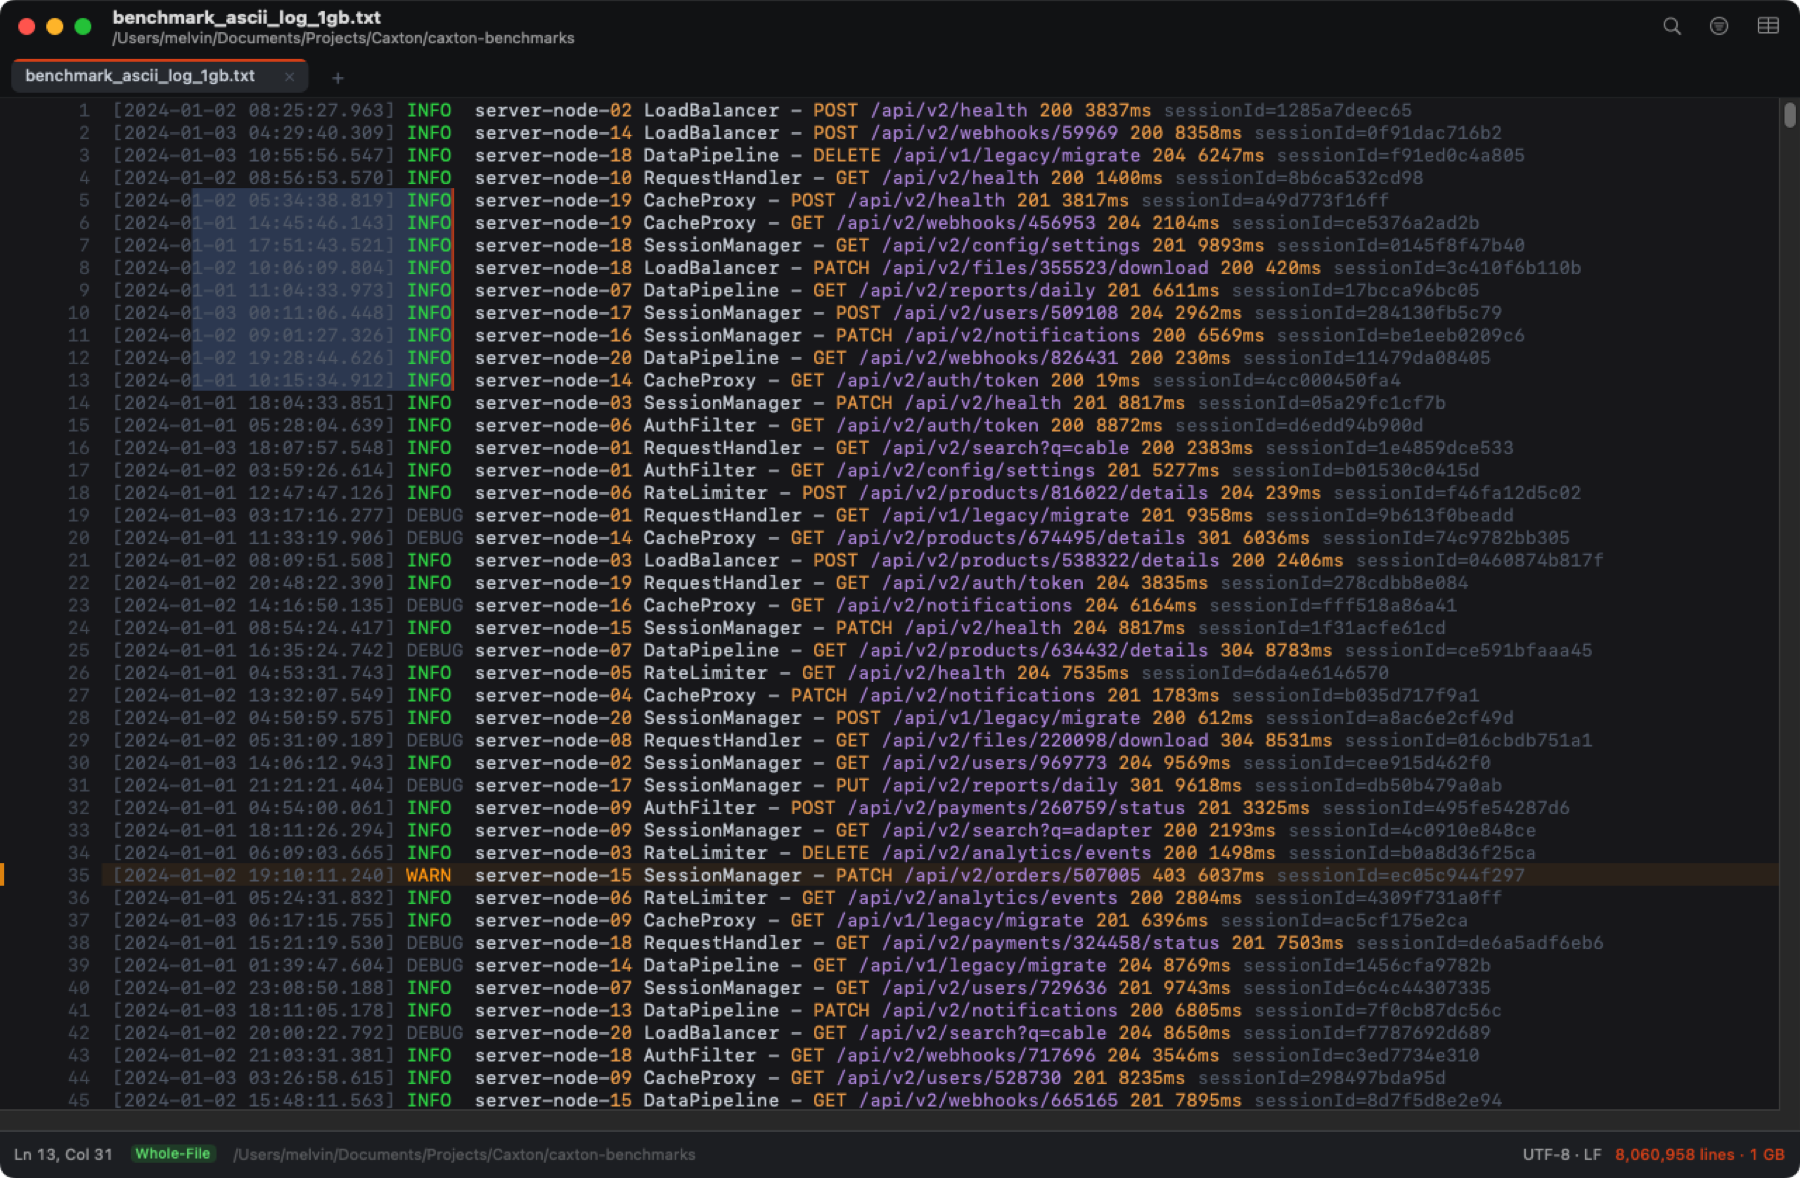Click the orange change marker beside line 35
The image size is (1800, 1178).
tap(2, 875)
